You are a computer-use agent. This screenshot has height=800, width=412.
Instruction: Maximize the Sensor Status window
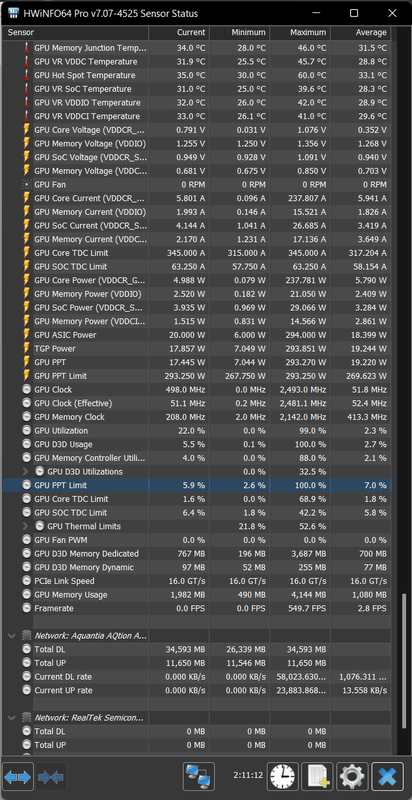pyautogui.click(x=354, y=13)
